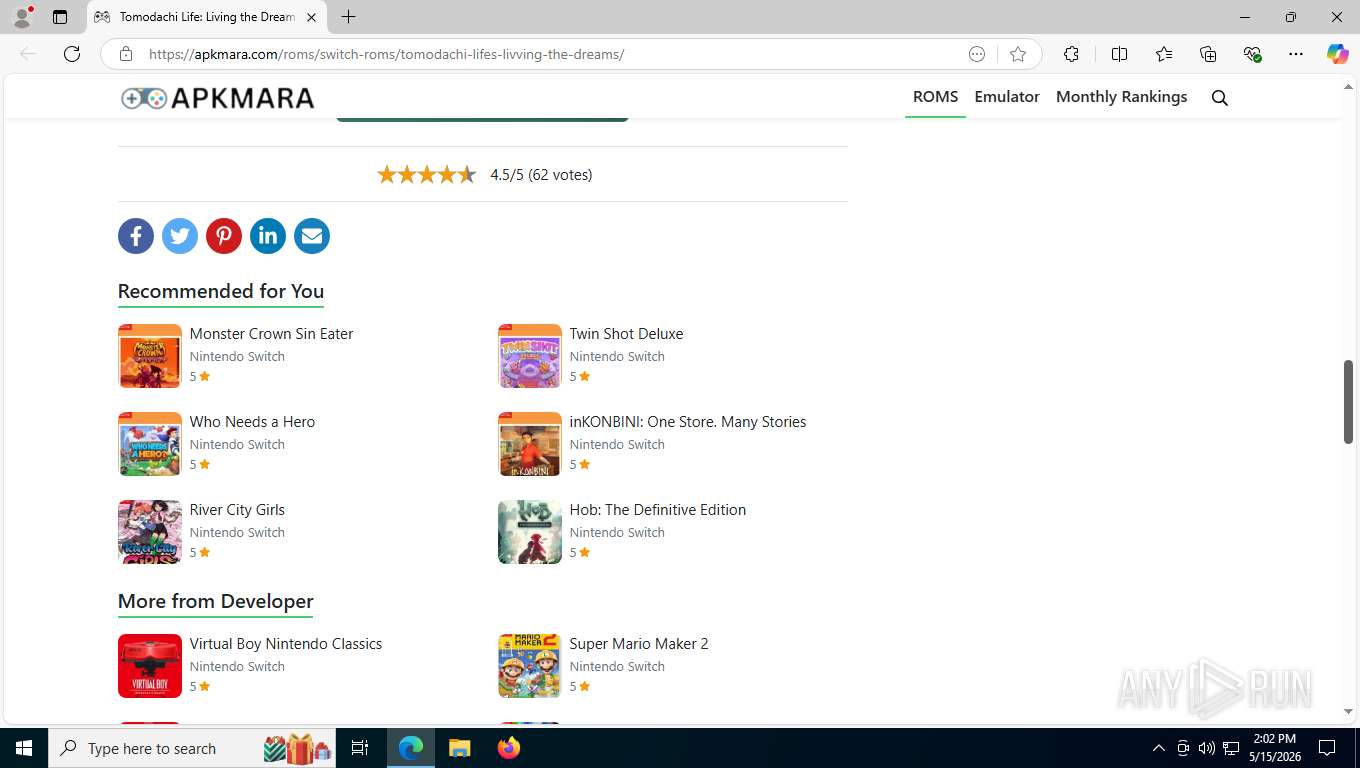Image resolution: width=1360 pixels, height=768 pixels.
Task: Open inKONBINI: One Store. Many Stories
Action: click(x=687, y=422)
